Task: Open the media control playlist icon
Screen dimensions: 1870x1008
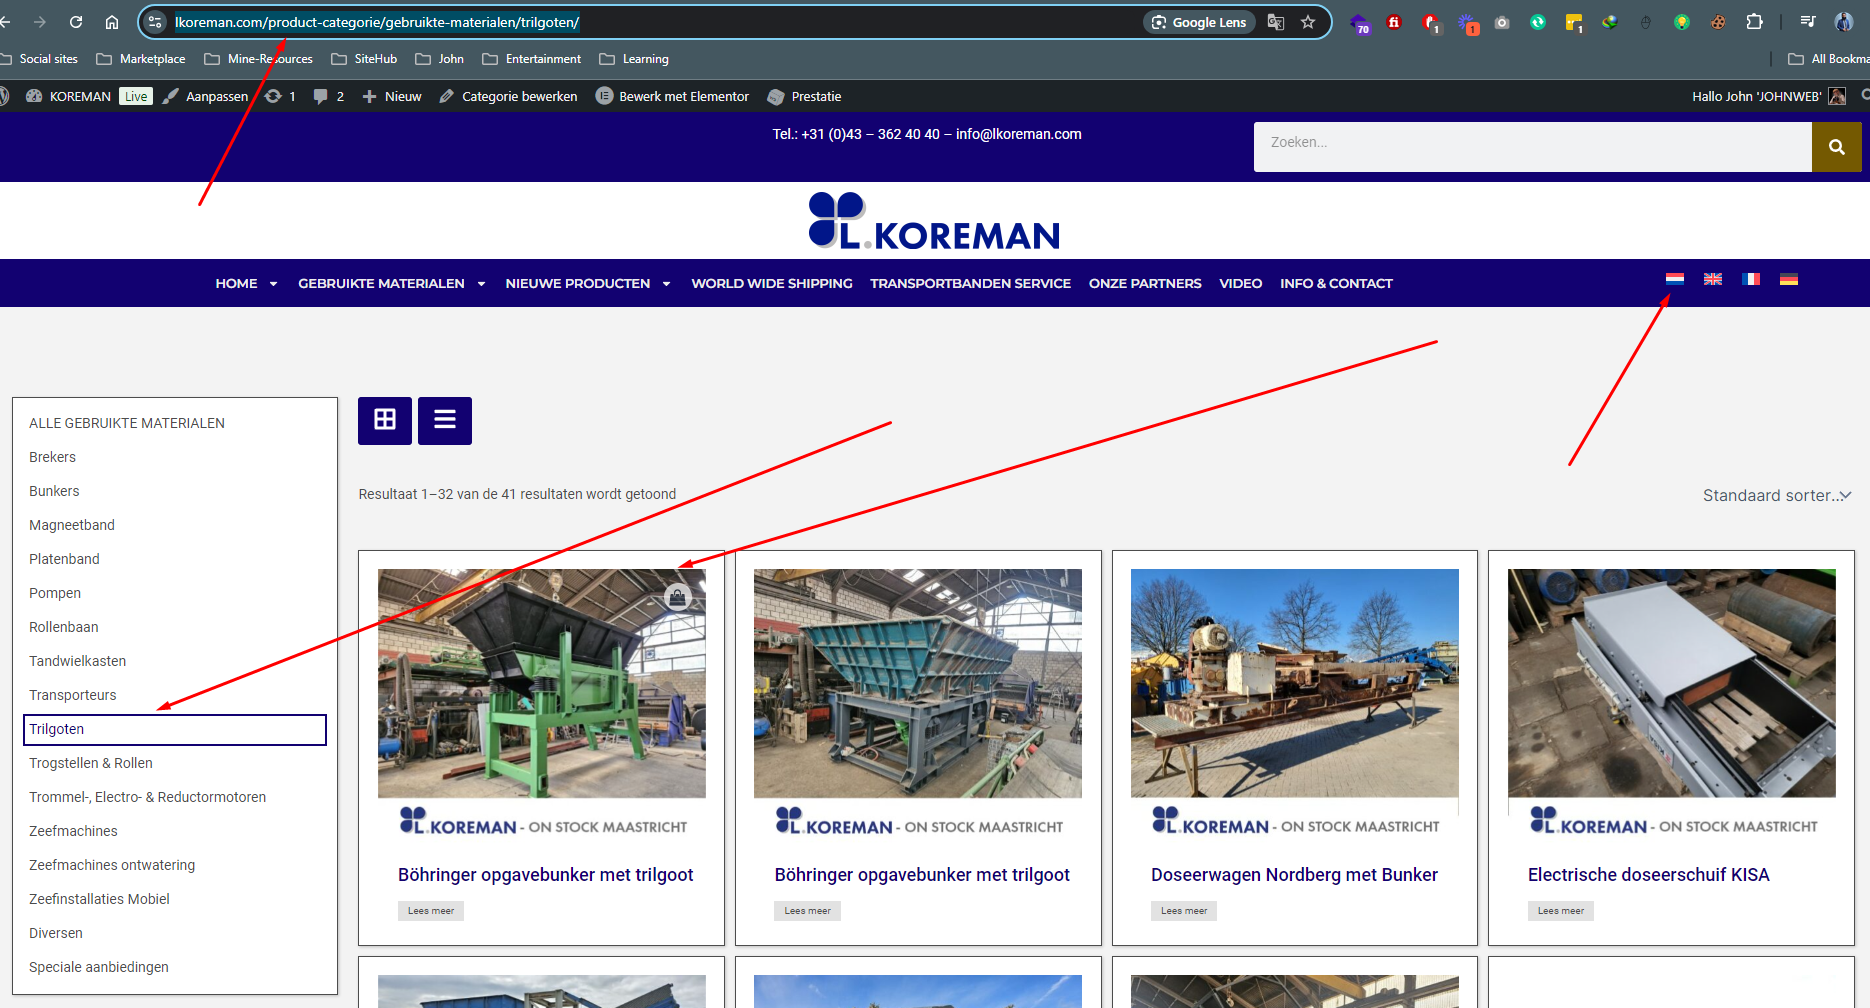Action: click(1808, 22)
